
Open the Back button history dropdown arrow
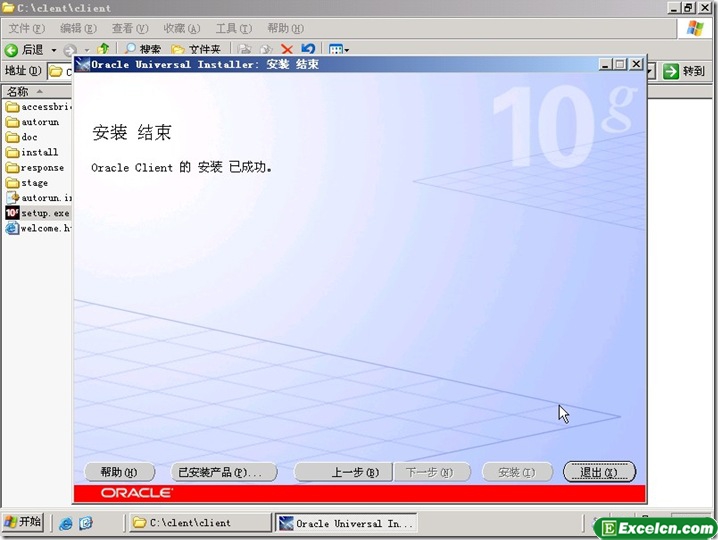(x=54, y=49)
